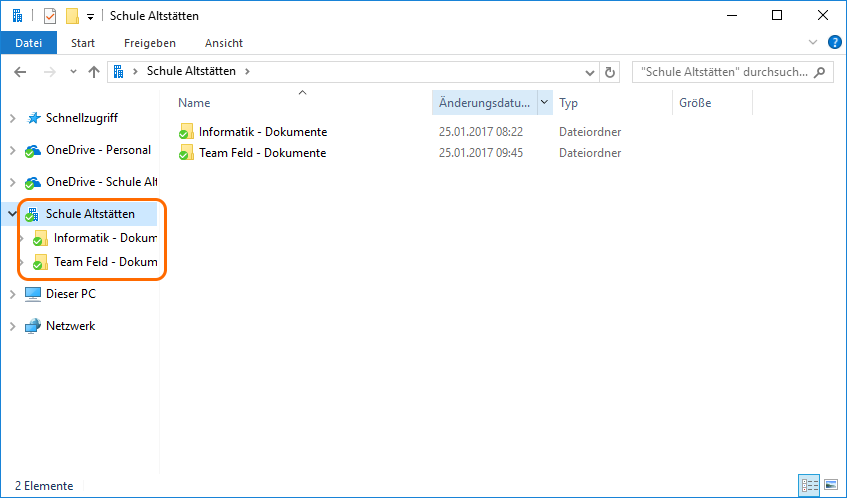Screen dimensions: 847x498
Task: Expand the Dieser PC tree node
Action: tap(12, 294)
